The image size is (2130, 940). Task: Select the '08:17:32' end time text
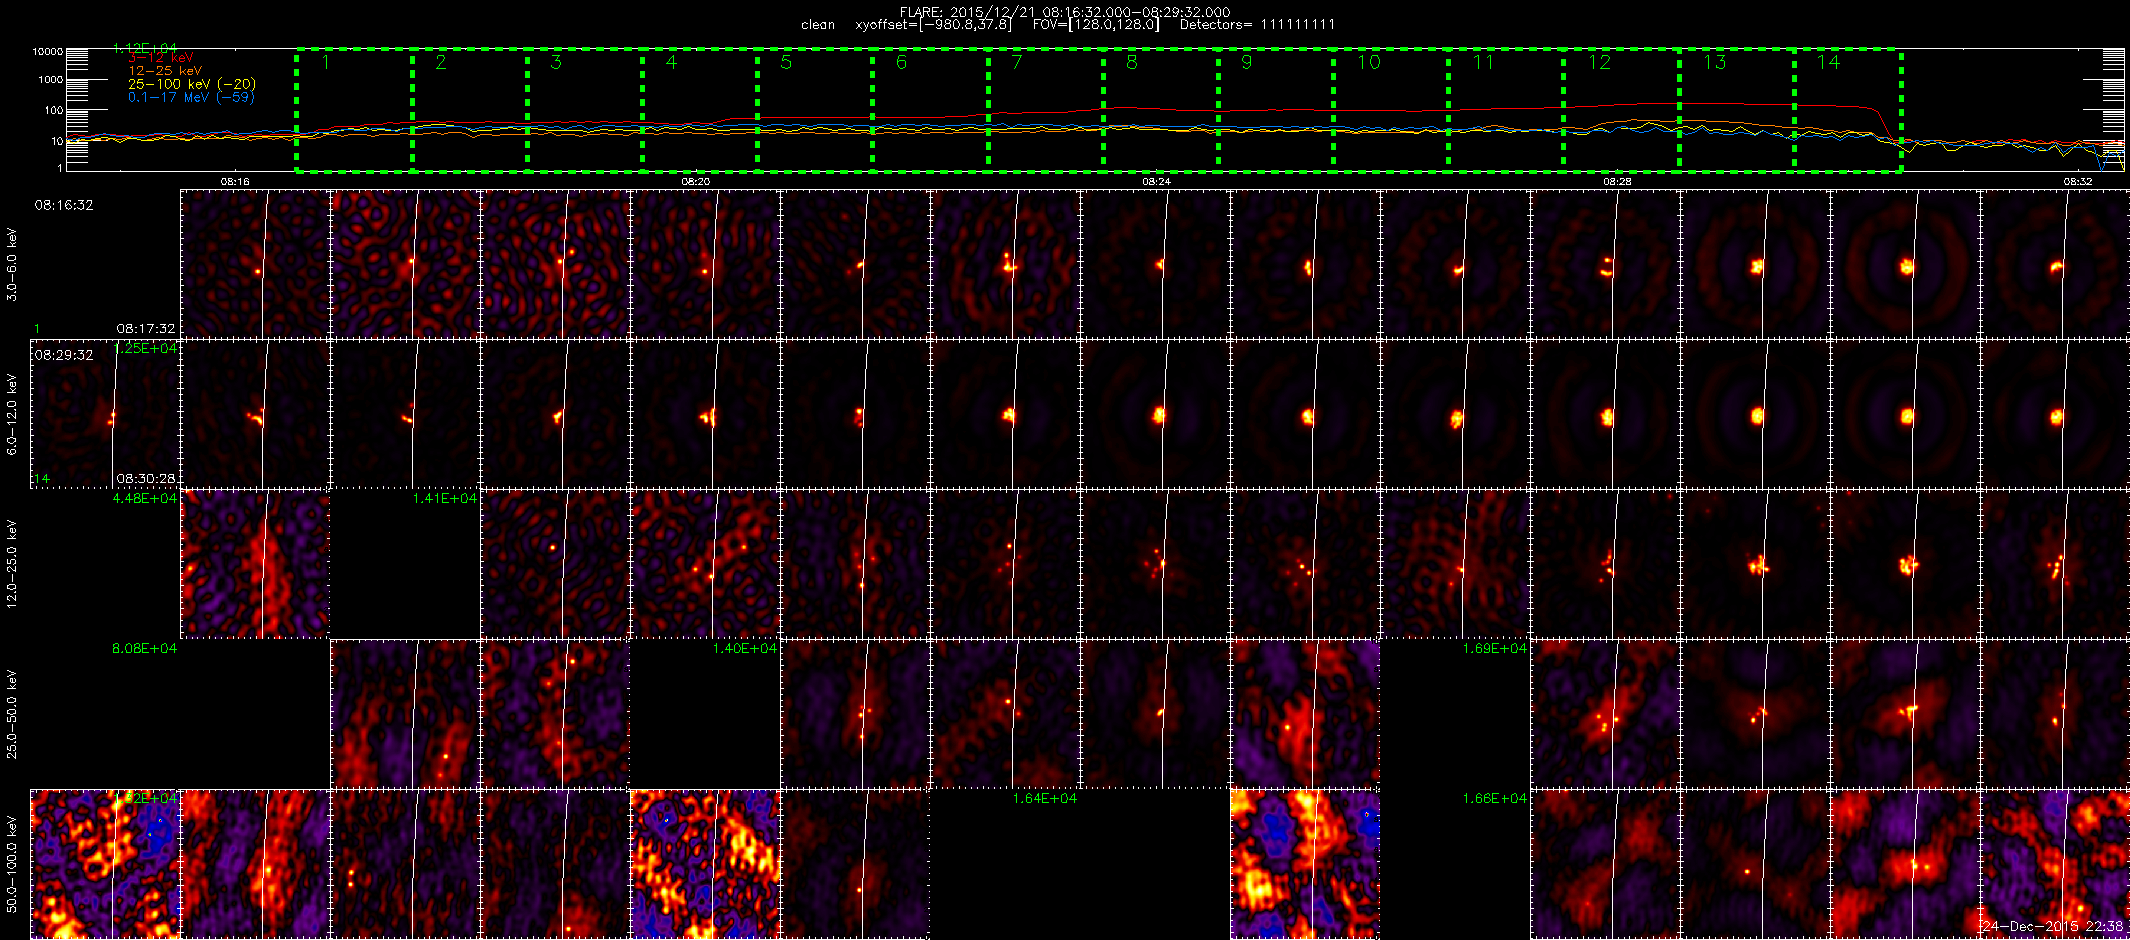pos(146,328)
